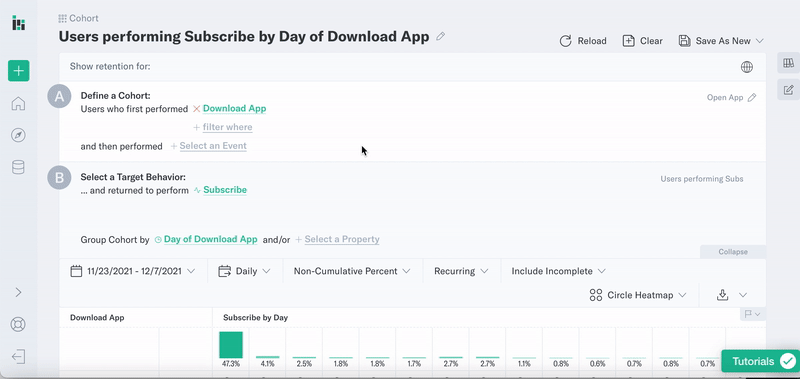Open the flag dropdown in table header

pyautogui.click(x=753, y=314)
